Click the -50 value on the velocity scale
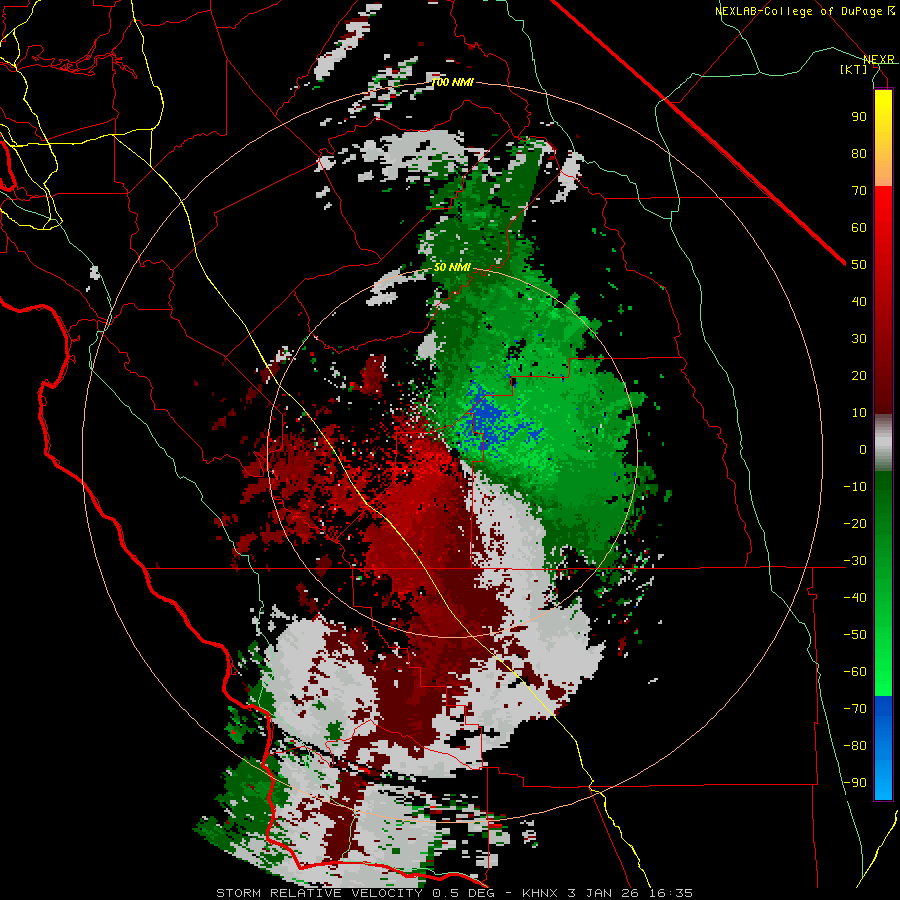The height and width of the screenshot is (900, 900). tap(855, 635)
